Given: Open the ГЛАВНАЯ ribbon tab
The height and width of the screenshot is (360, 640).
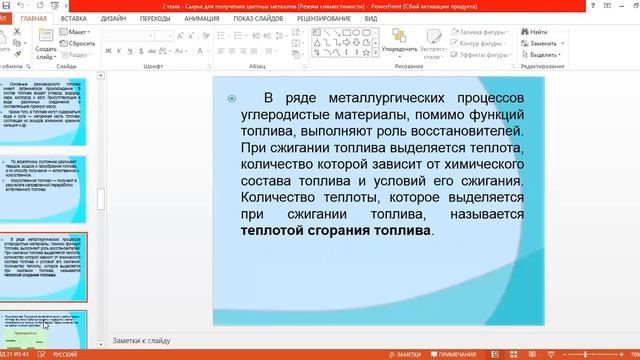Looking at the screenshot, I should (34, 18).
